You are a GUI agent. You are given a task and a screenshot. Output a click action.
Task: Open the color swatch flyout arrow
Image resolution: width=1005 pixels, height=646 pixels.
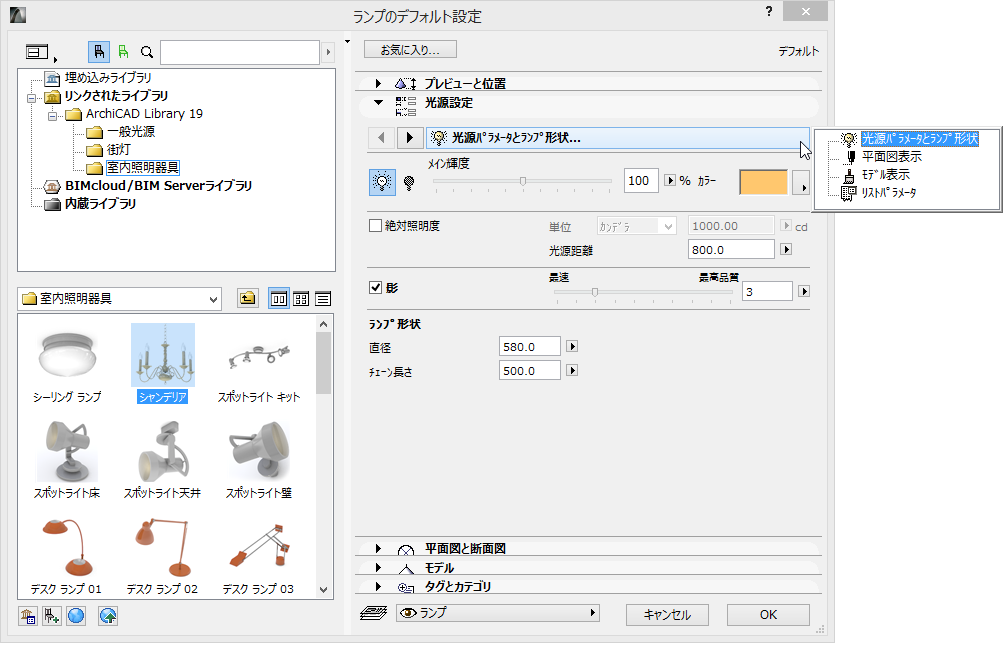pyautogui.click(x=802, y=182)
